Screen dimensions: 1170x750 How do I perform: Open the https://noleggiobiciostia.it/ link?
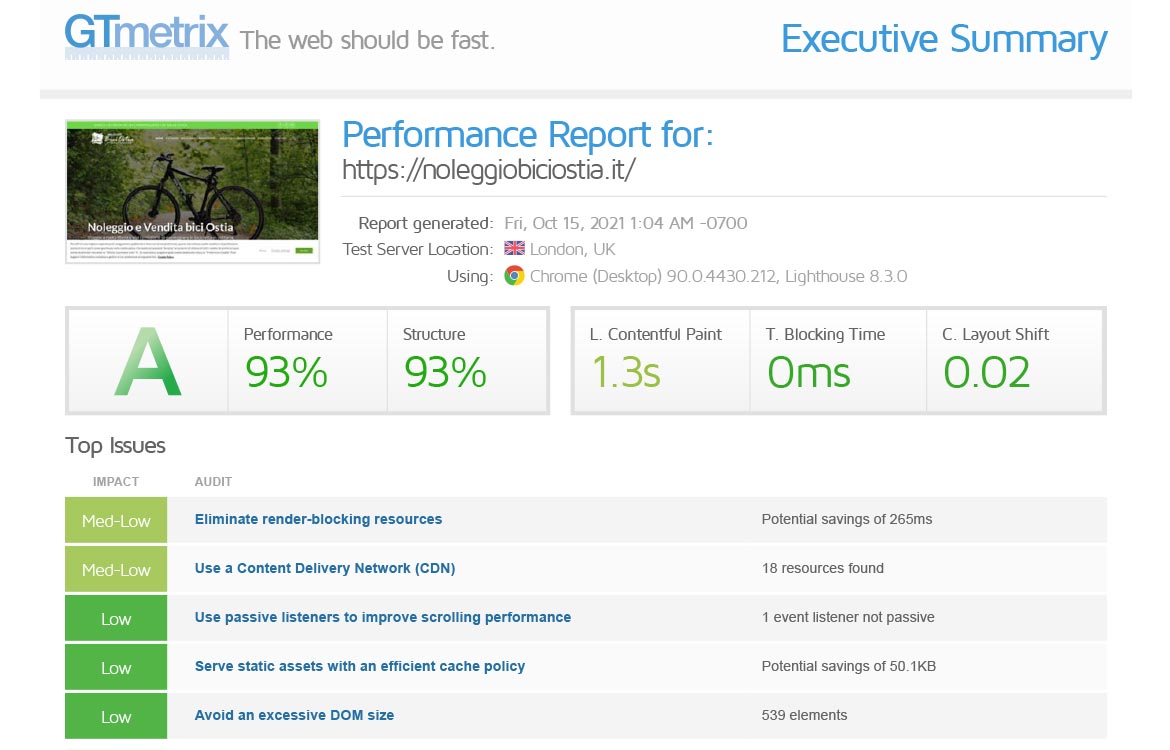pyautogui.click(x=492, y=170)
